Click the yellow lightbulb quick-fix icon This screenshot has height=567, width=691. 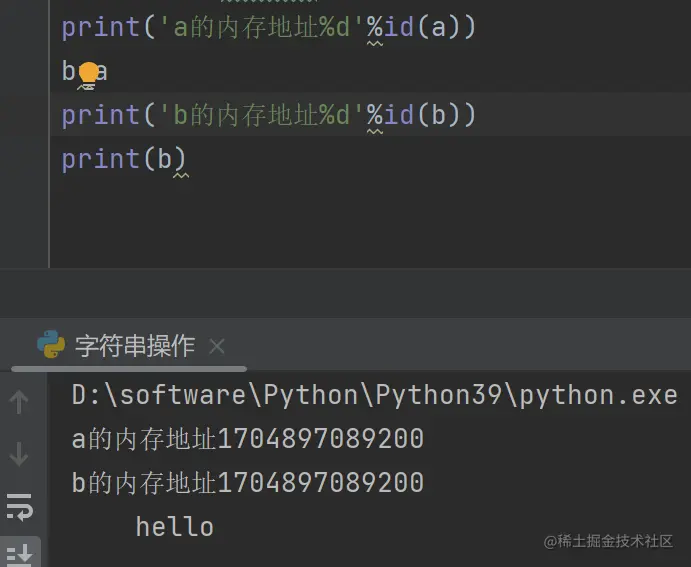(x=89, y=72)
